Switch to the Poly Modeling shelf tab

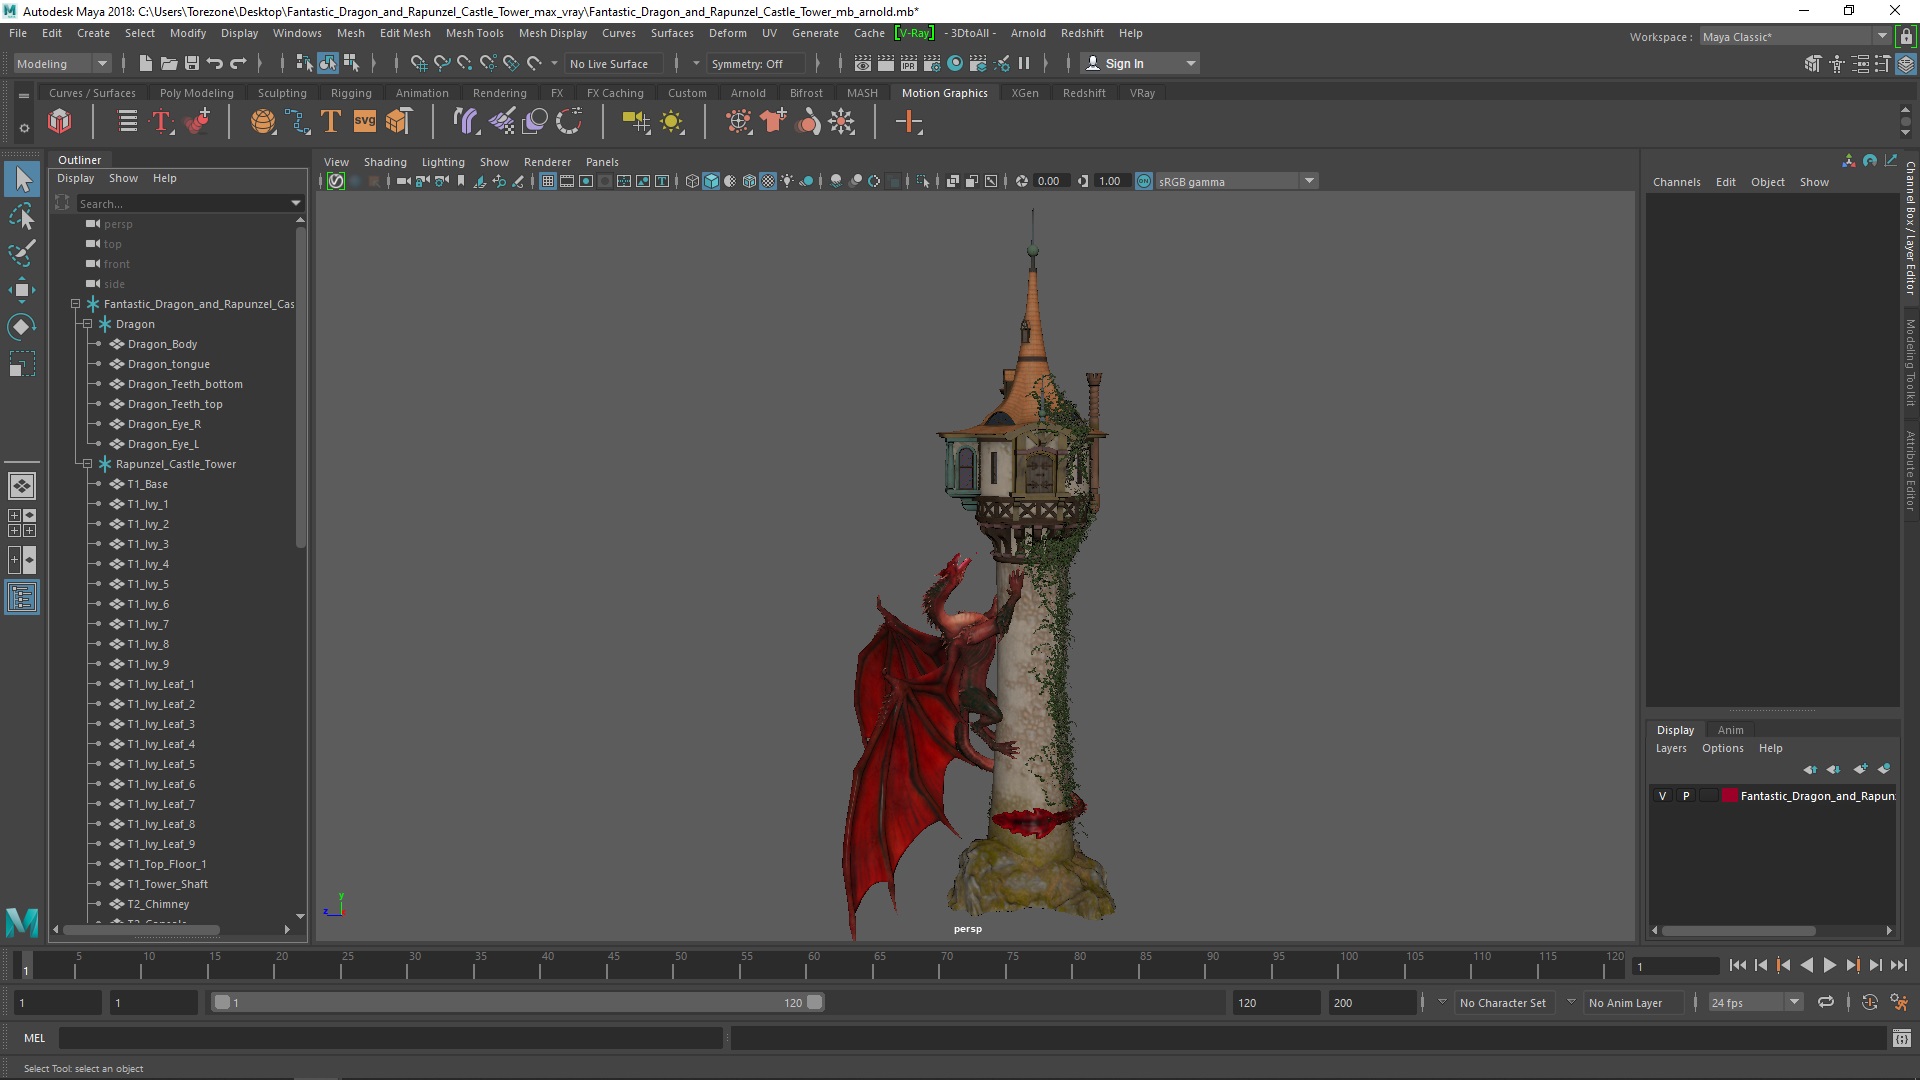click(196, 93)
